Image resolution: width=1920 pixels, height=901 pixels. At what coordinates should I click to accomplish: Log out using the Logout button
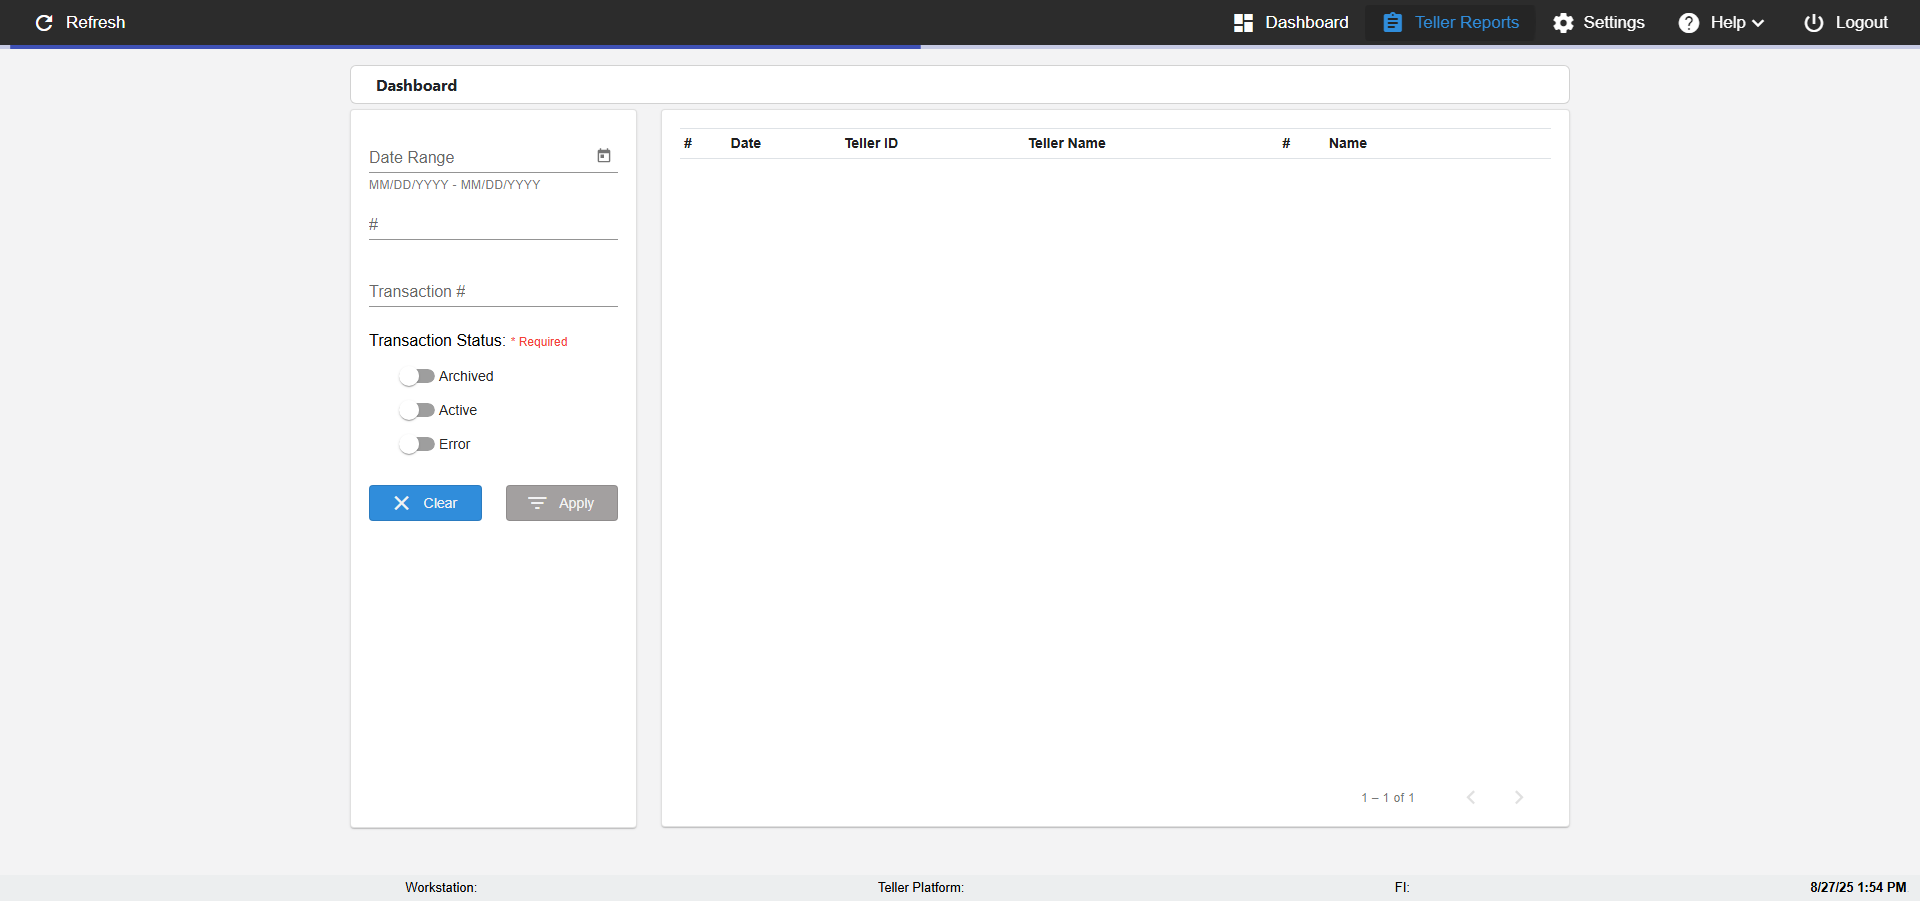point(1846,22)
